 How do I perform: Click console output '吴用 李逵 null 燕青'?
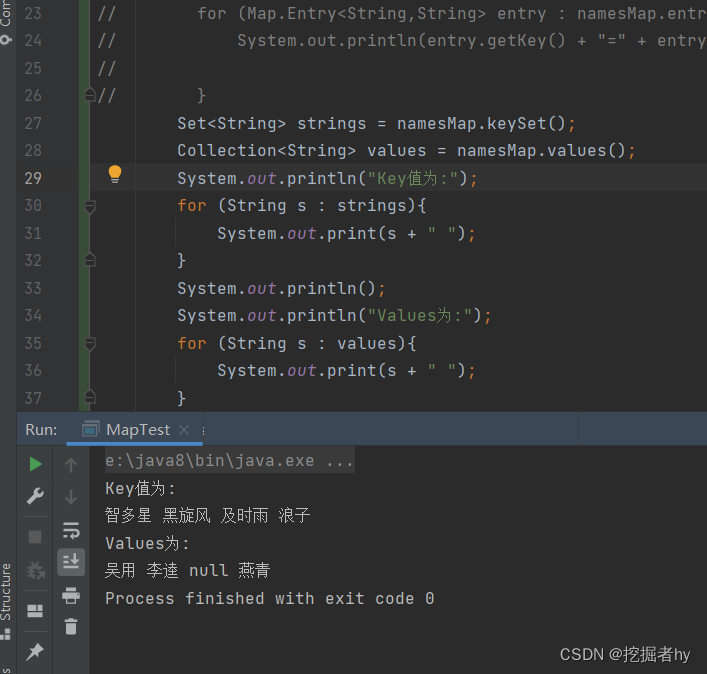(x=188, y=571)
